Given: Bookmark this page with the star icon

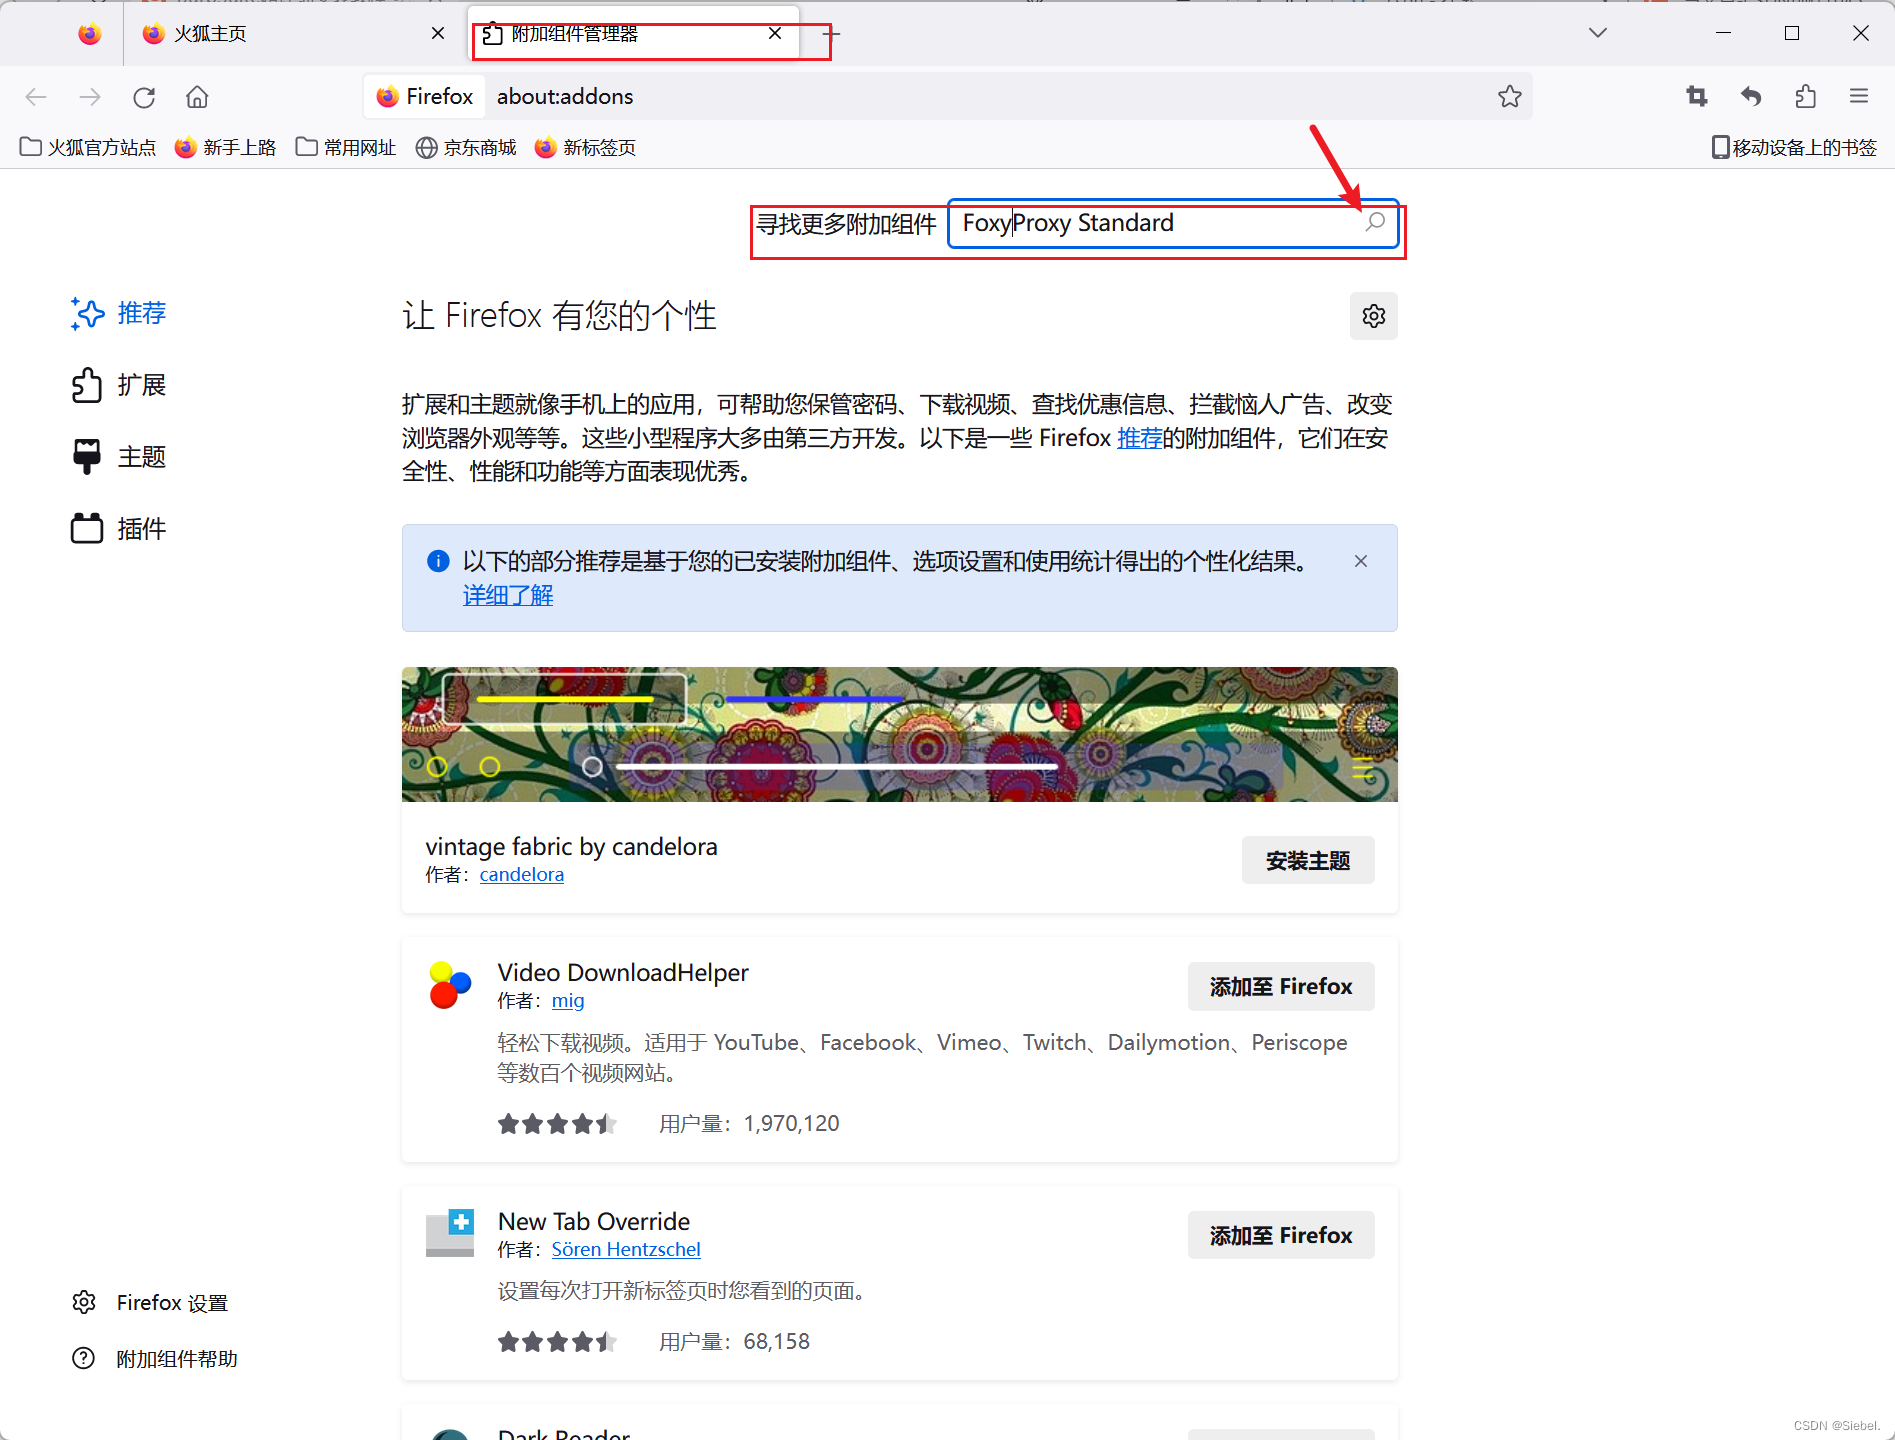Looking at the screenshot, I should (1509, 97).
